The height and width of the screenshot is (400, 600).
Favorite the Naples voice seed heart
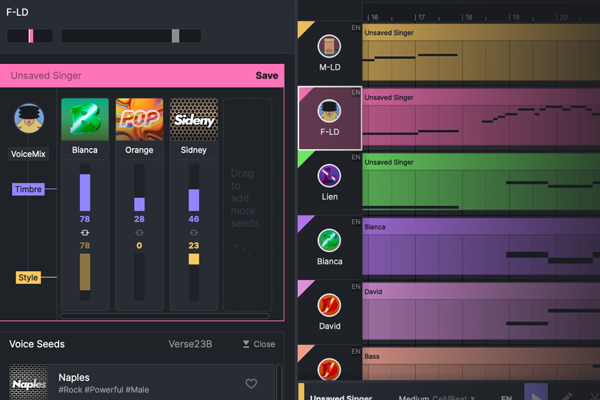251,384
